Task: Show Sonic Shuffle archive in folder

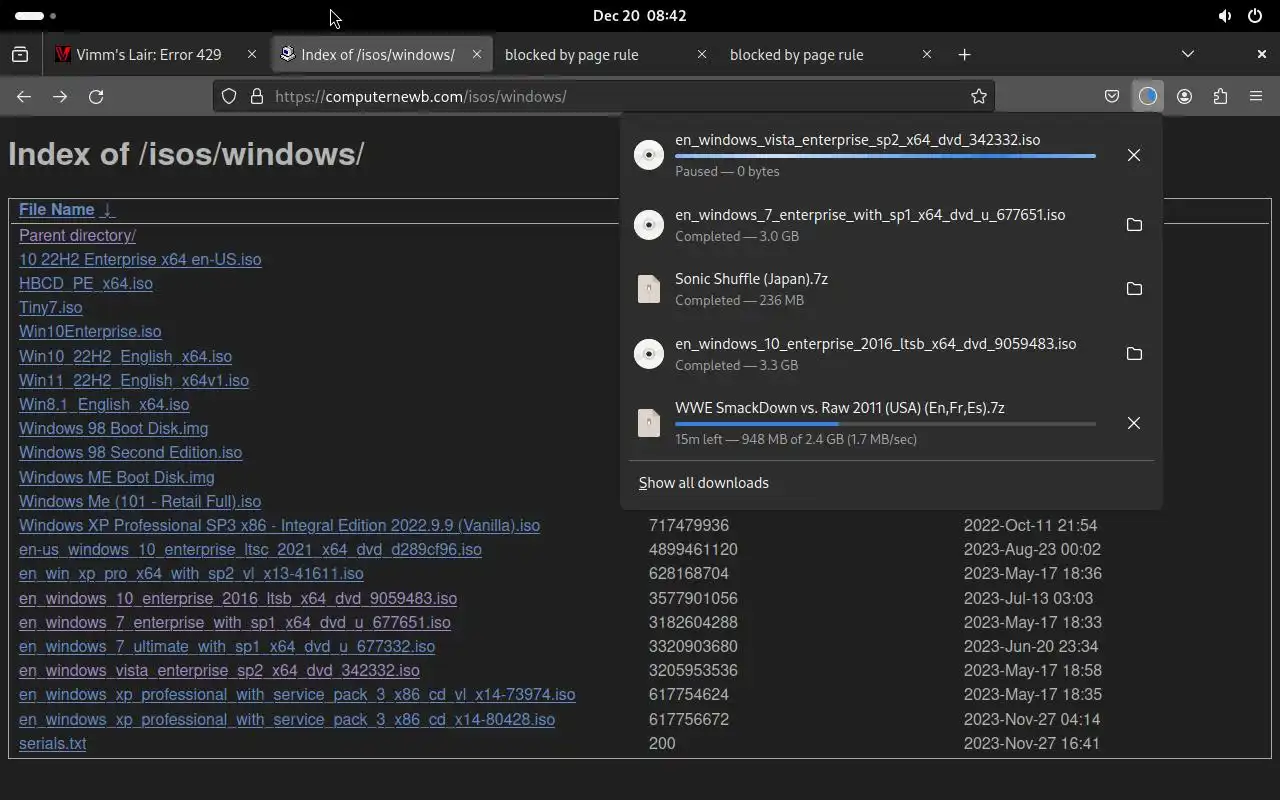Action: pos(1134,289)
